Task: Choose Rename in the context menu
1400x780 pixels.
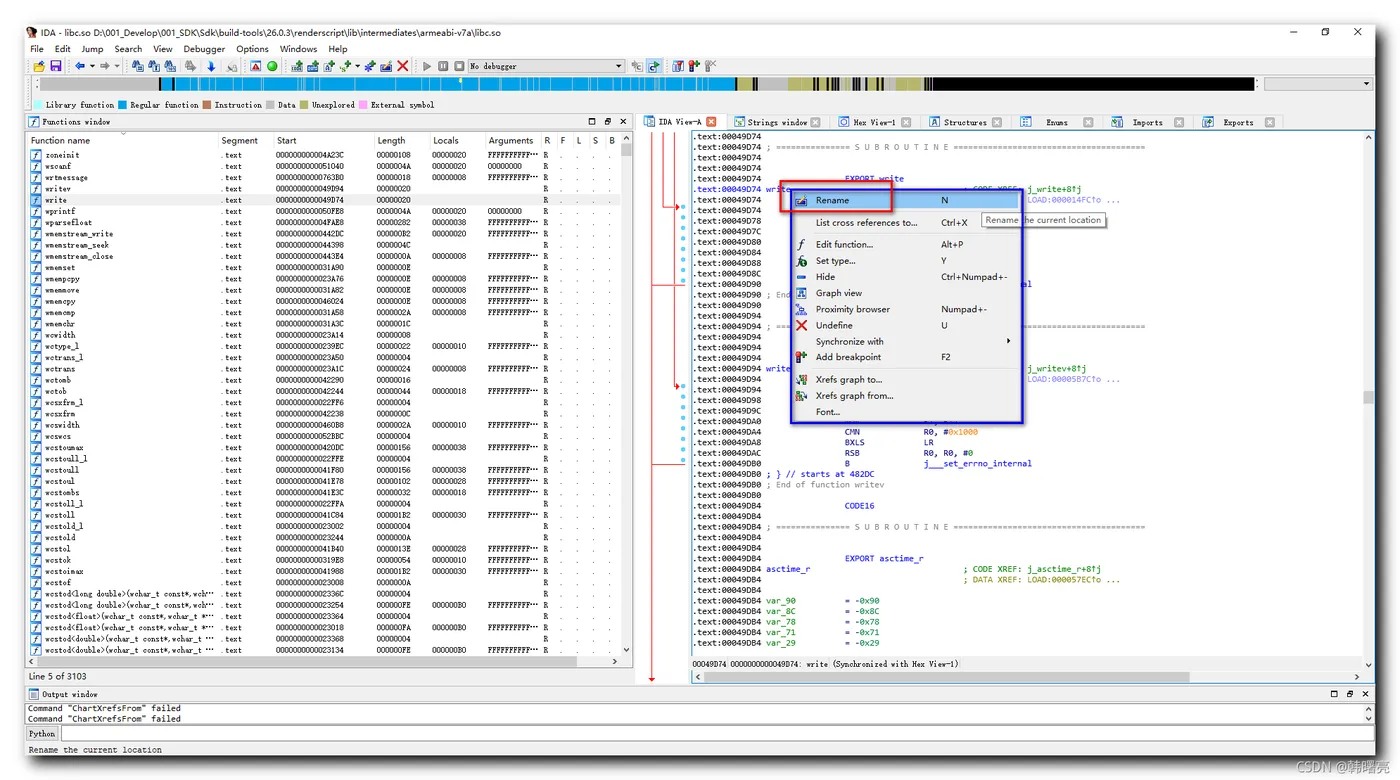Action: 907,200
